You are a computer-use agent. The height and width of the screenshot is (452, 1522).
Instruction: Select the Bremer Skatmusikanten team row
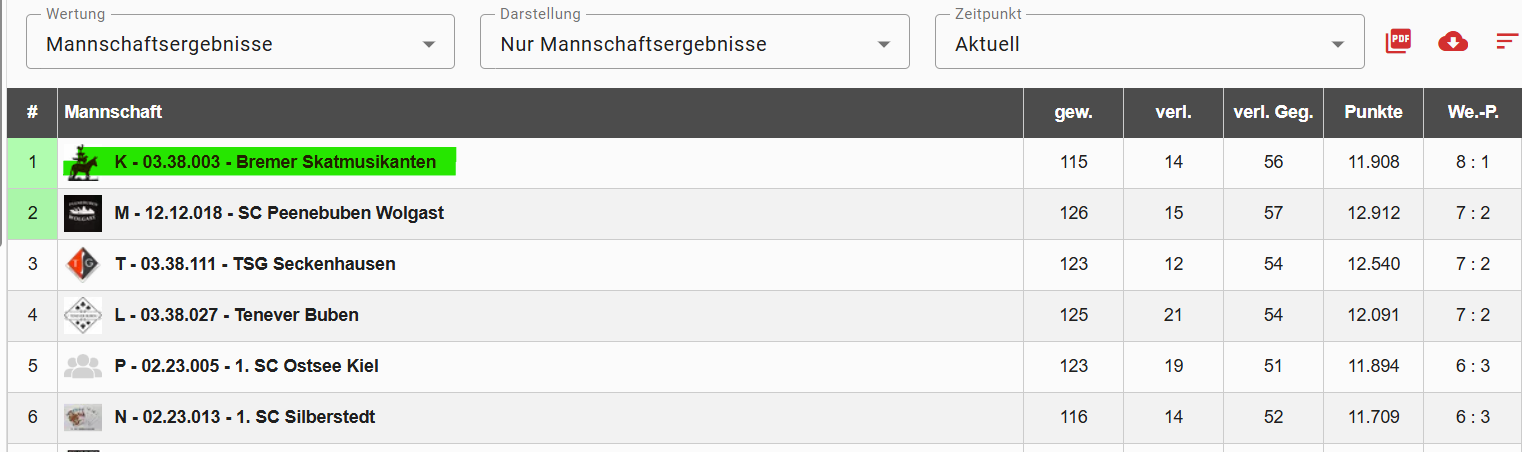click(275, 162)
